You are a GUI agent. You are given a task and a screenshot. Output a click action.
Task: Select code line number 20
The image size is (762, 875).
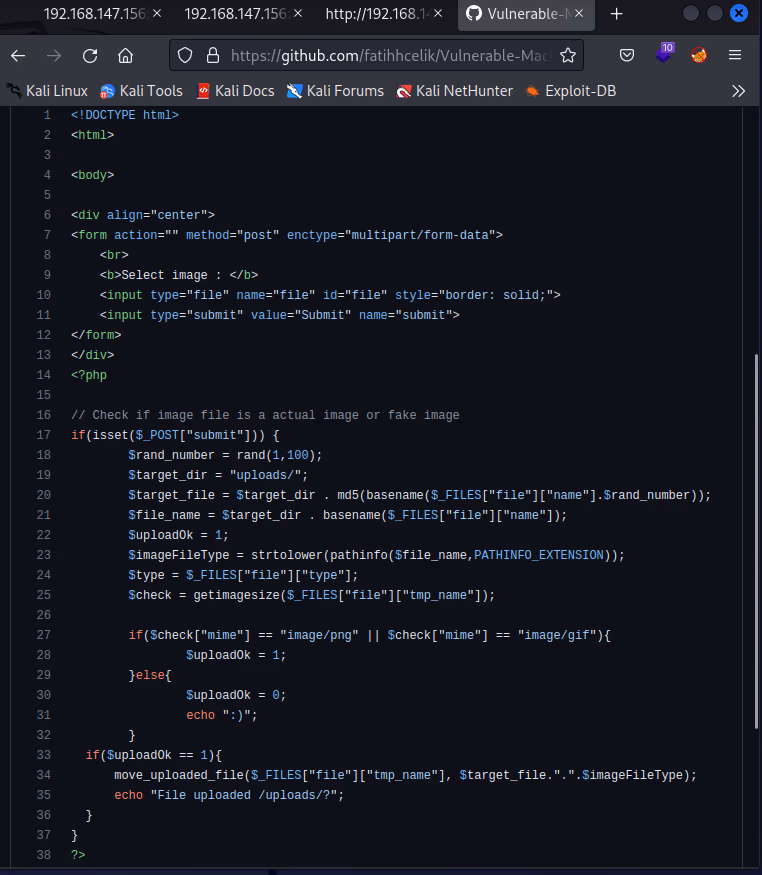tap(44, 495)
